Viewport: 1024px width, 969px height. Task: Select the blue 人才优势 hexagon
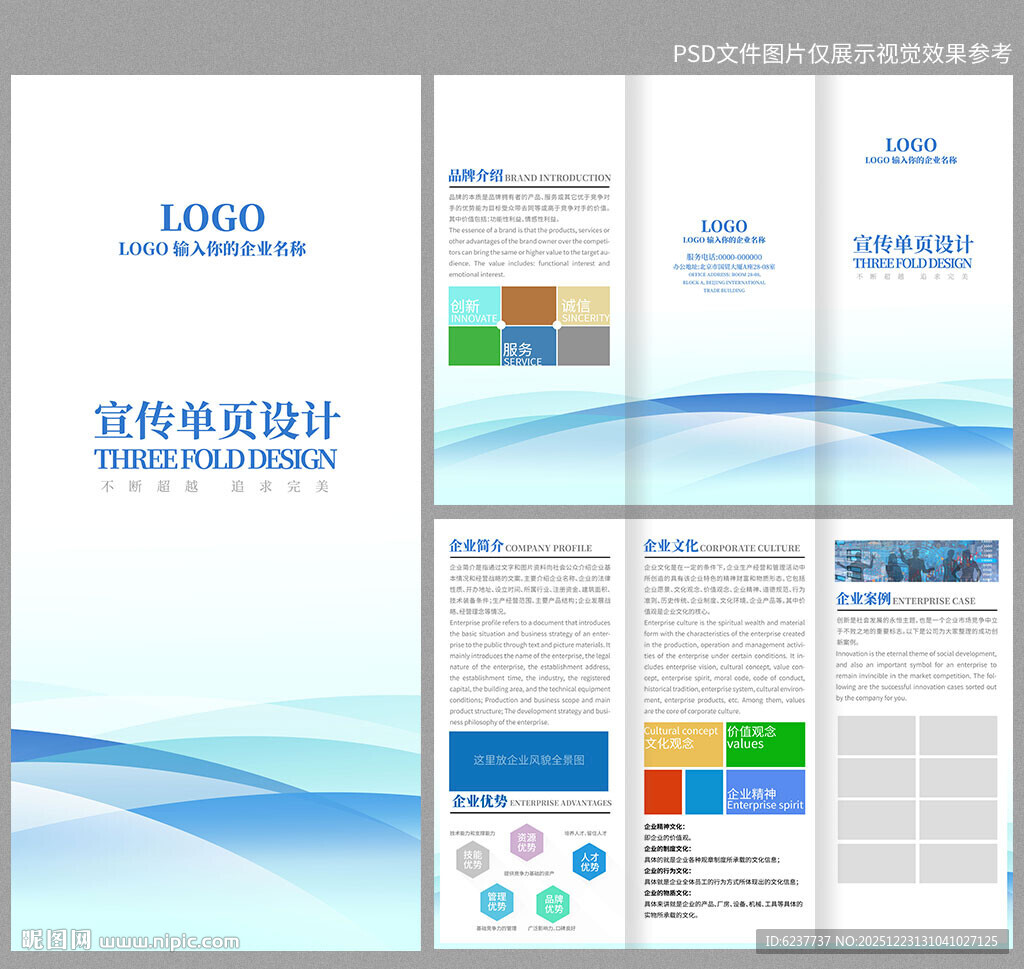pyautogui.click(x=589, y=862)
